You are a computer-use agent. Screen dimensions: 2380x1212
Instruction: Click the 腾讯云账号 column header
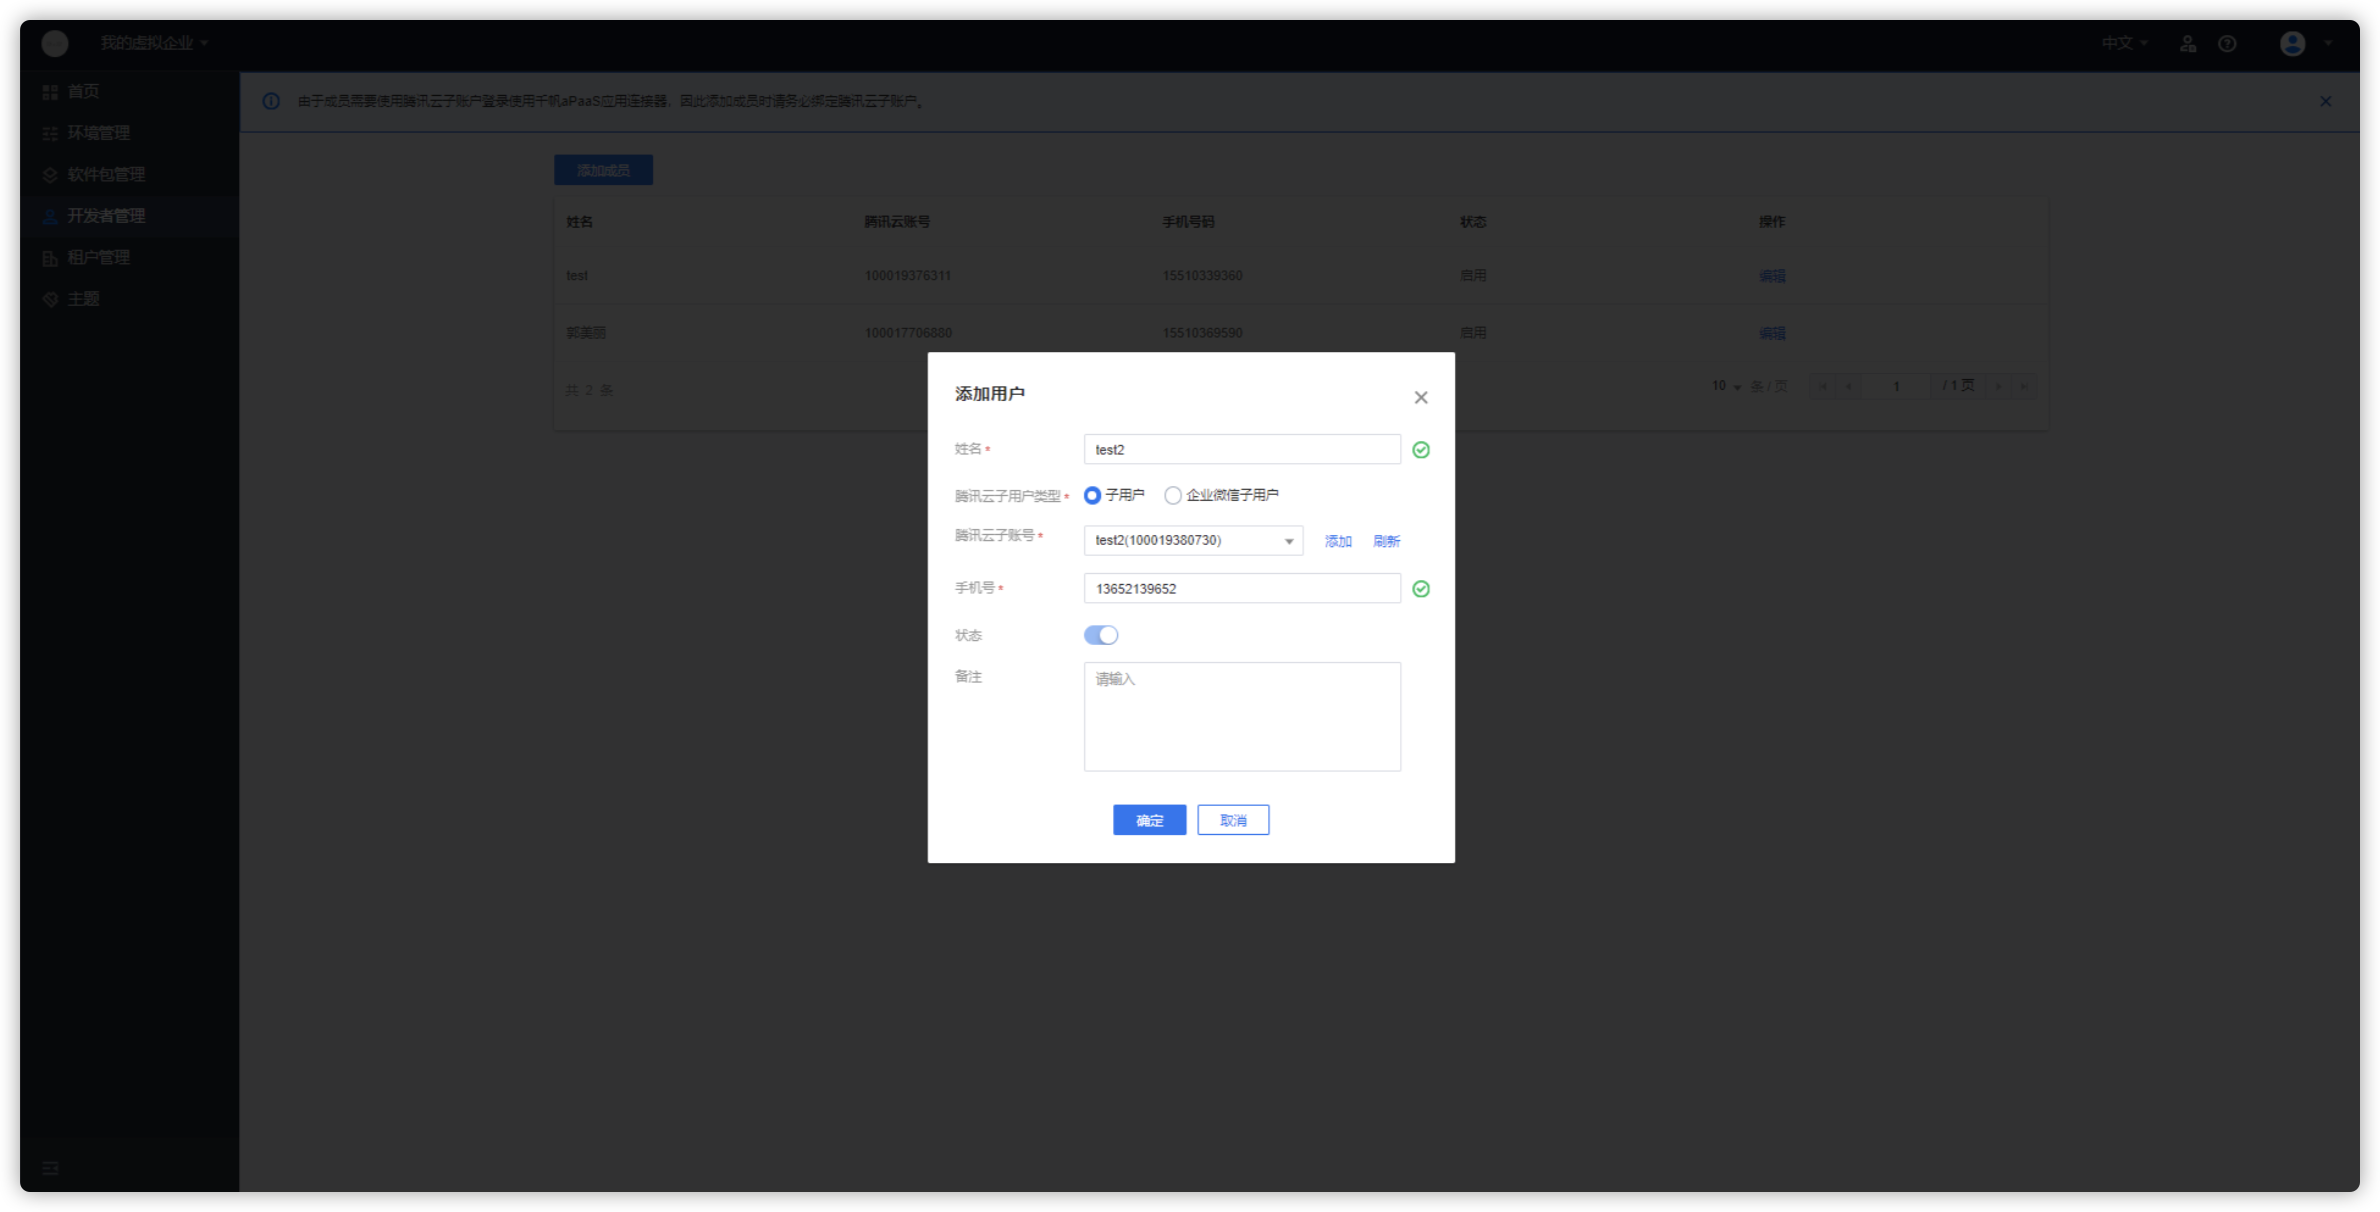coord(897,222)
